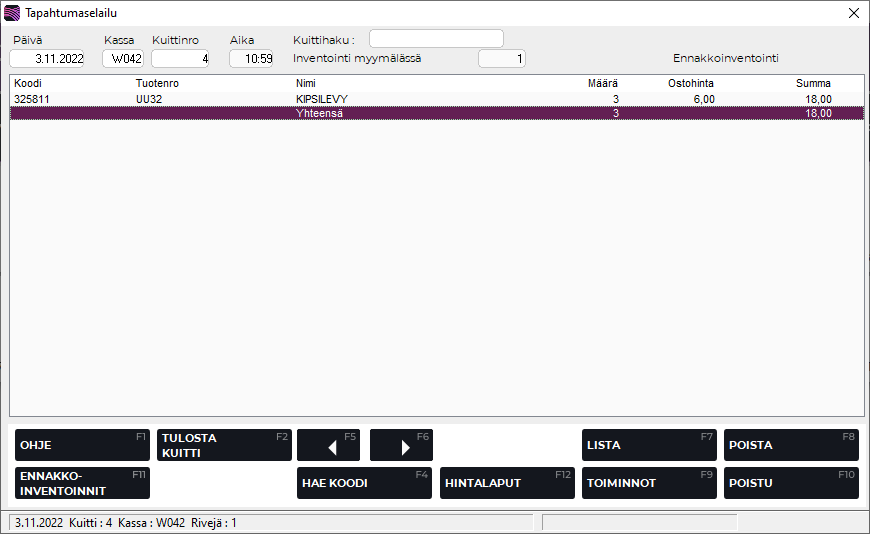Viewport: 870px width, 534px height.
Task: Open HINTALAPUT price labels
Action: click(x=507, y=483)
